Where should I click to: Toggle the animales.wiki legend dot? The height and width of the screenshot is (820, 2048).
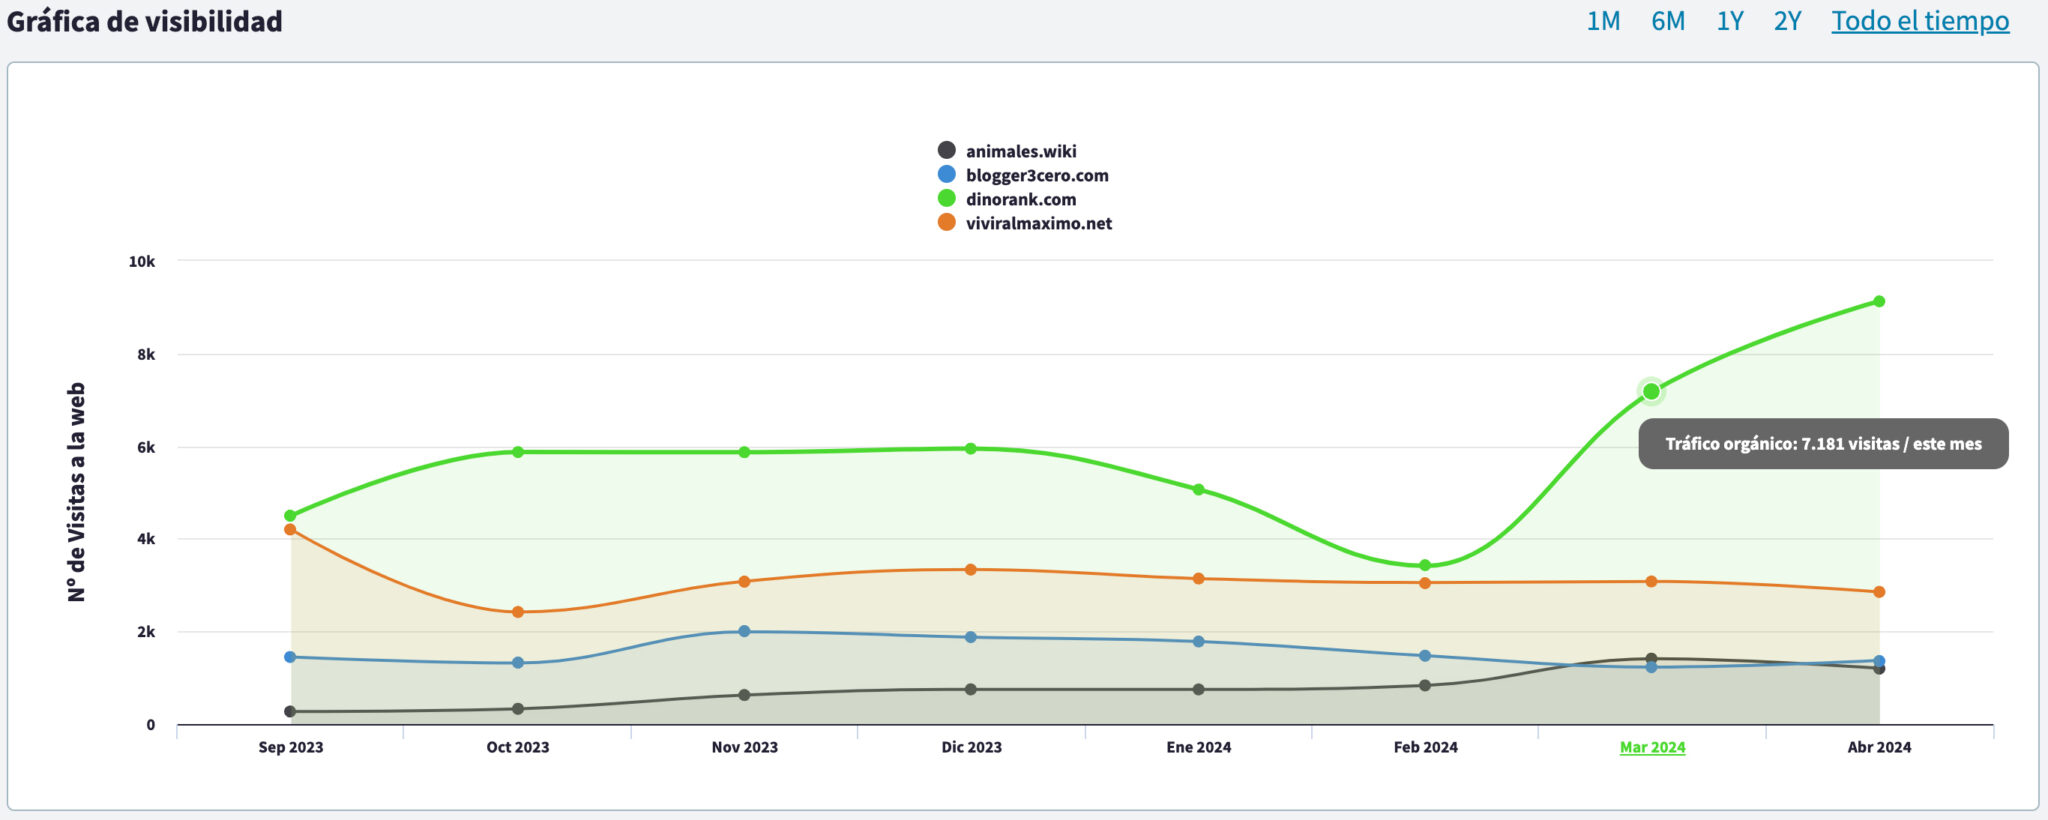tap(946, 150)
